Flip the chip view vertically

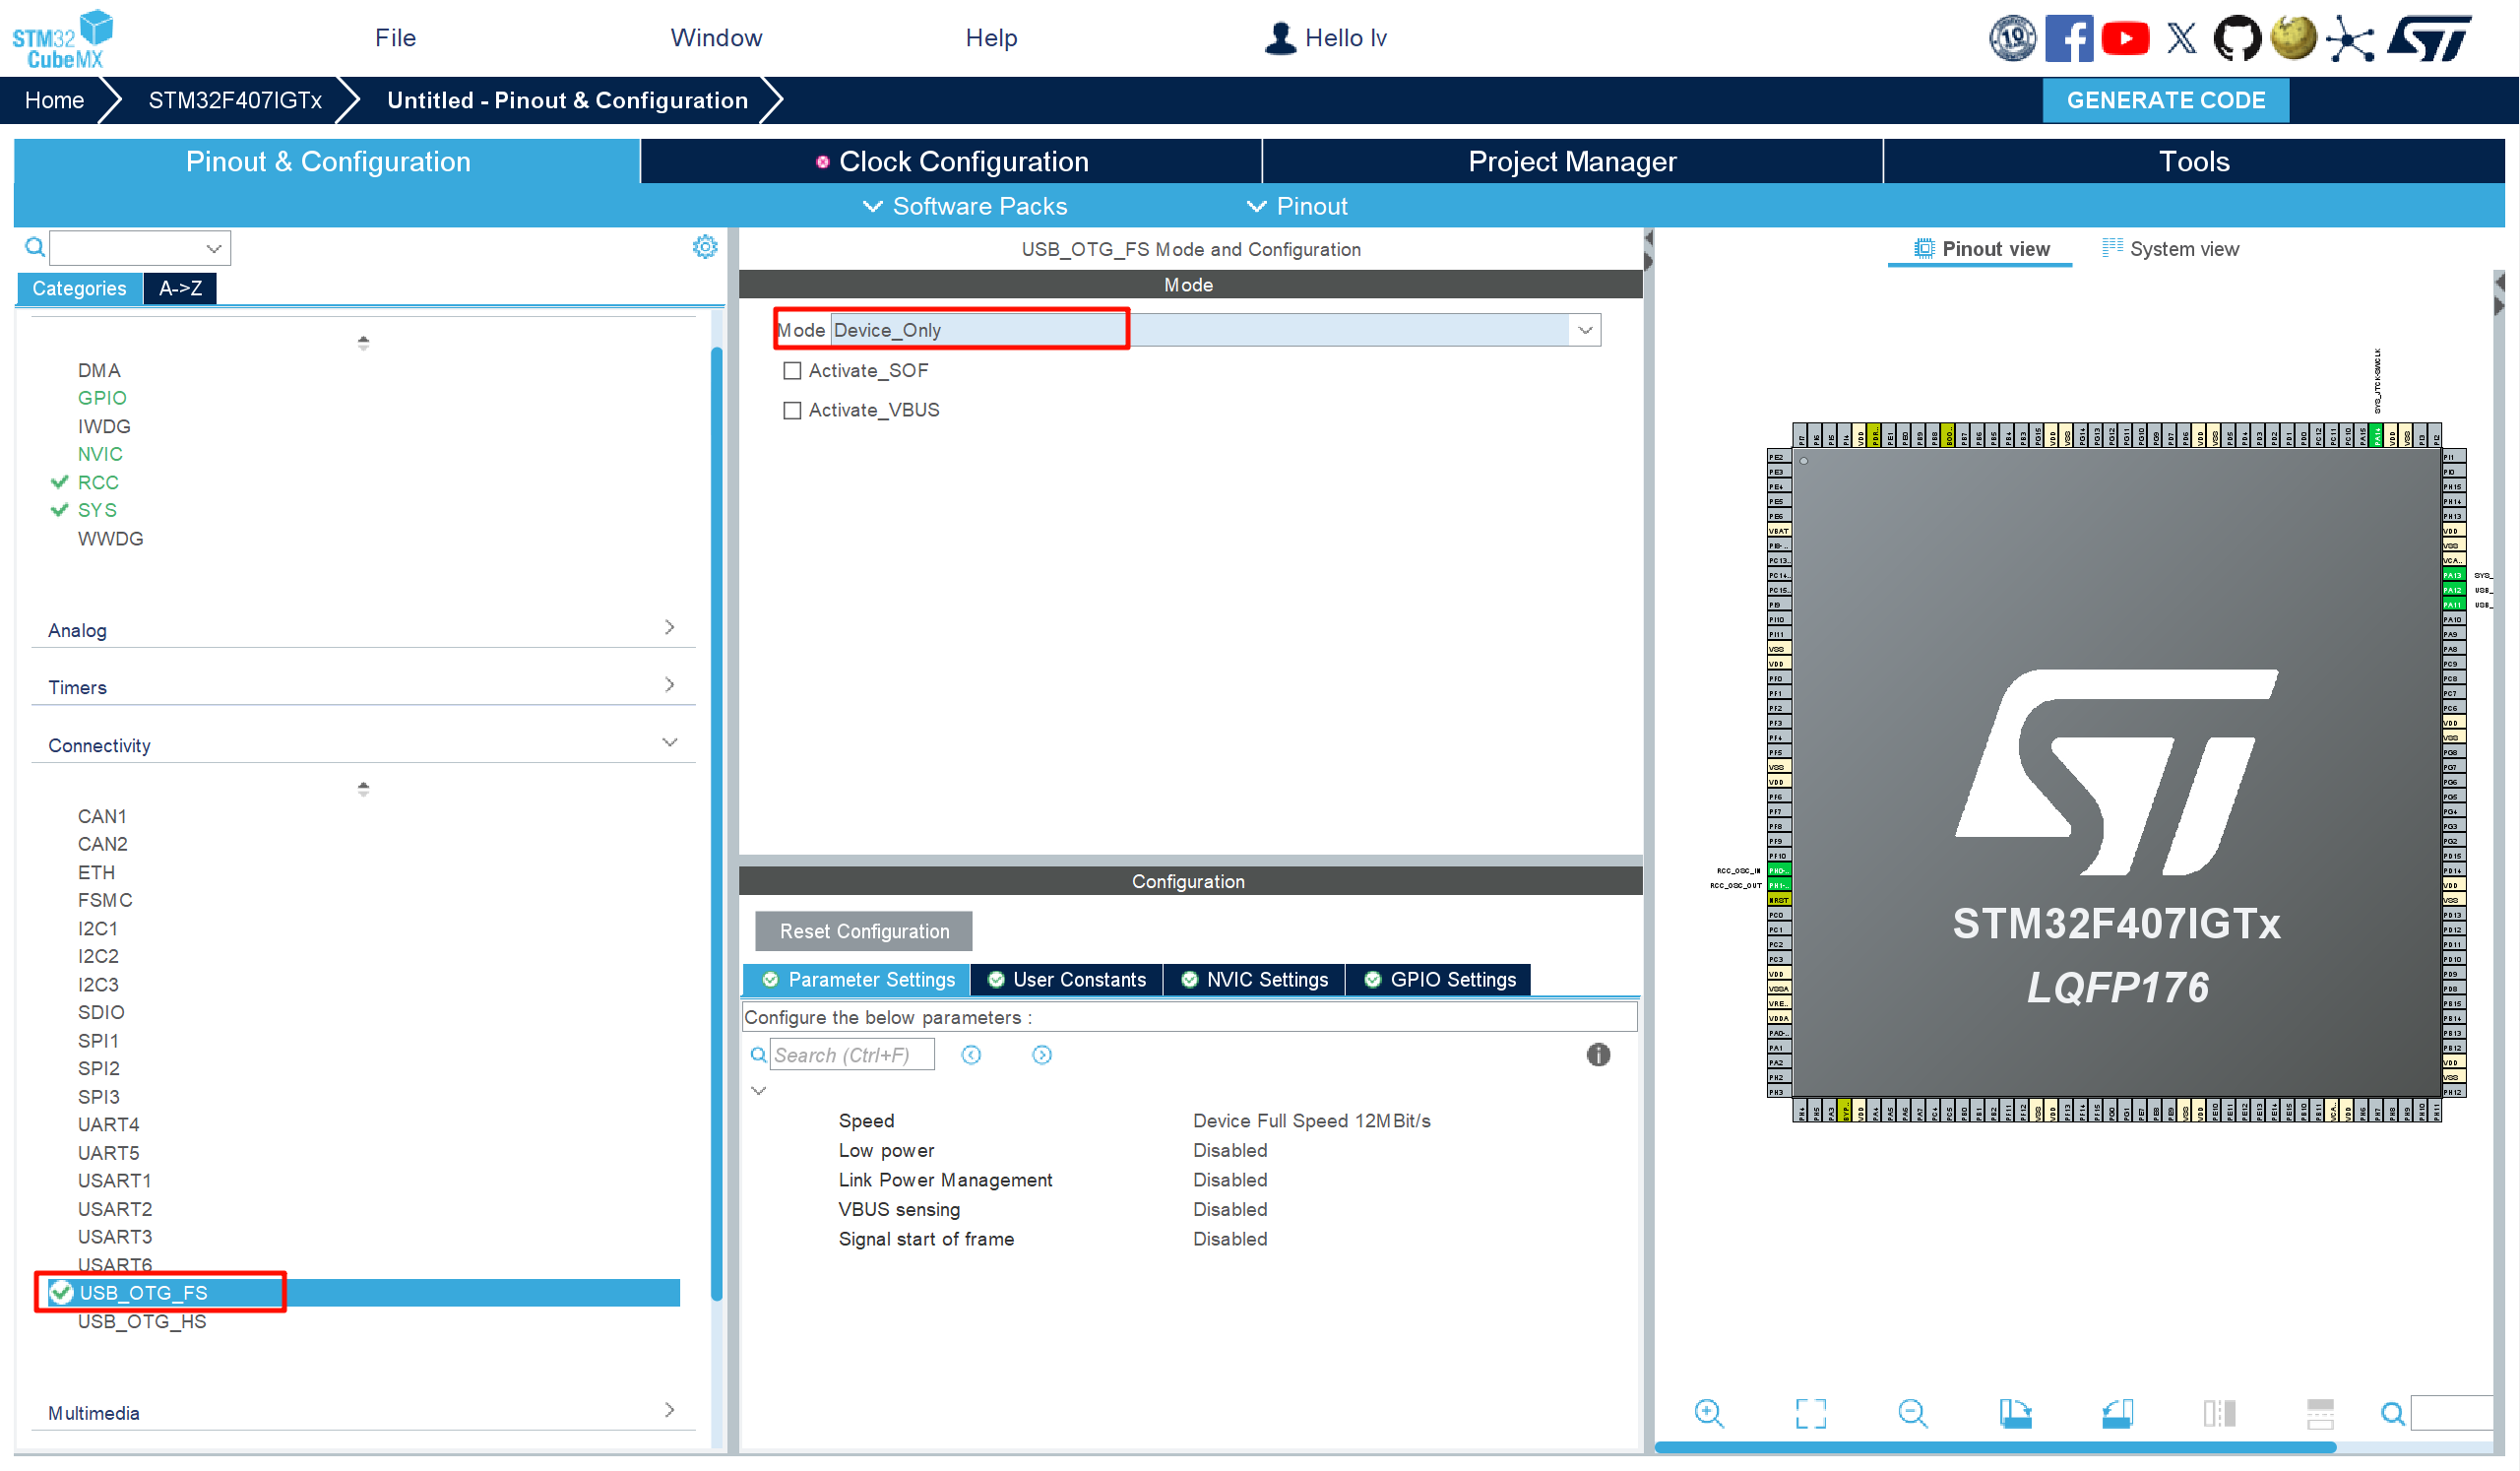pos(2320,1413)
